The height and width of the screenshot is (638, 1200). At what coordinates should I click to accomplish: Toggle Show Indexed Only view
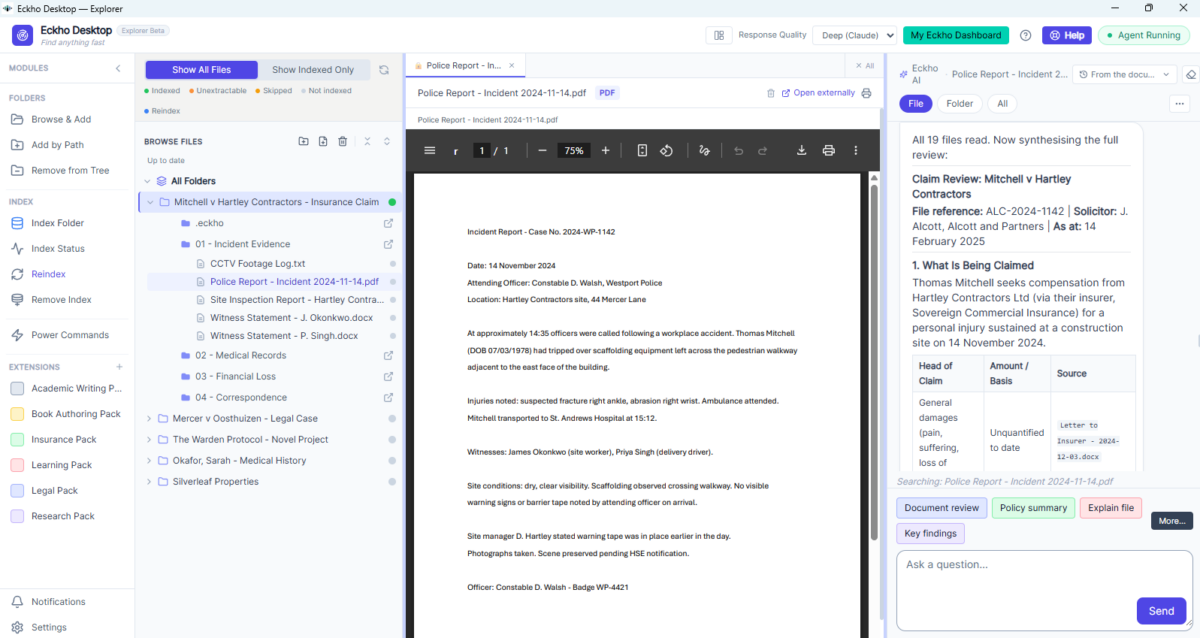tap(313, 70)
